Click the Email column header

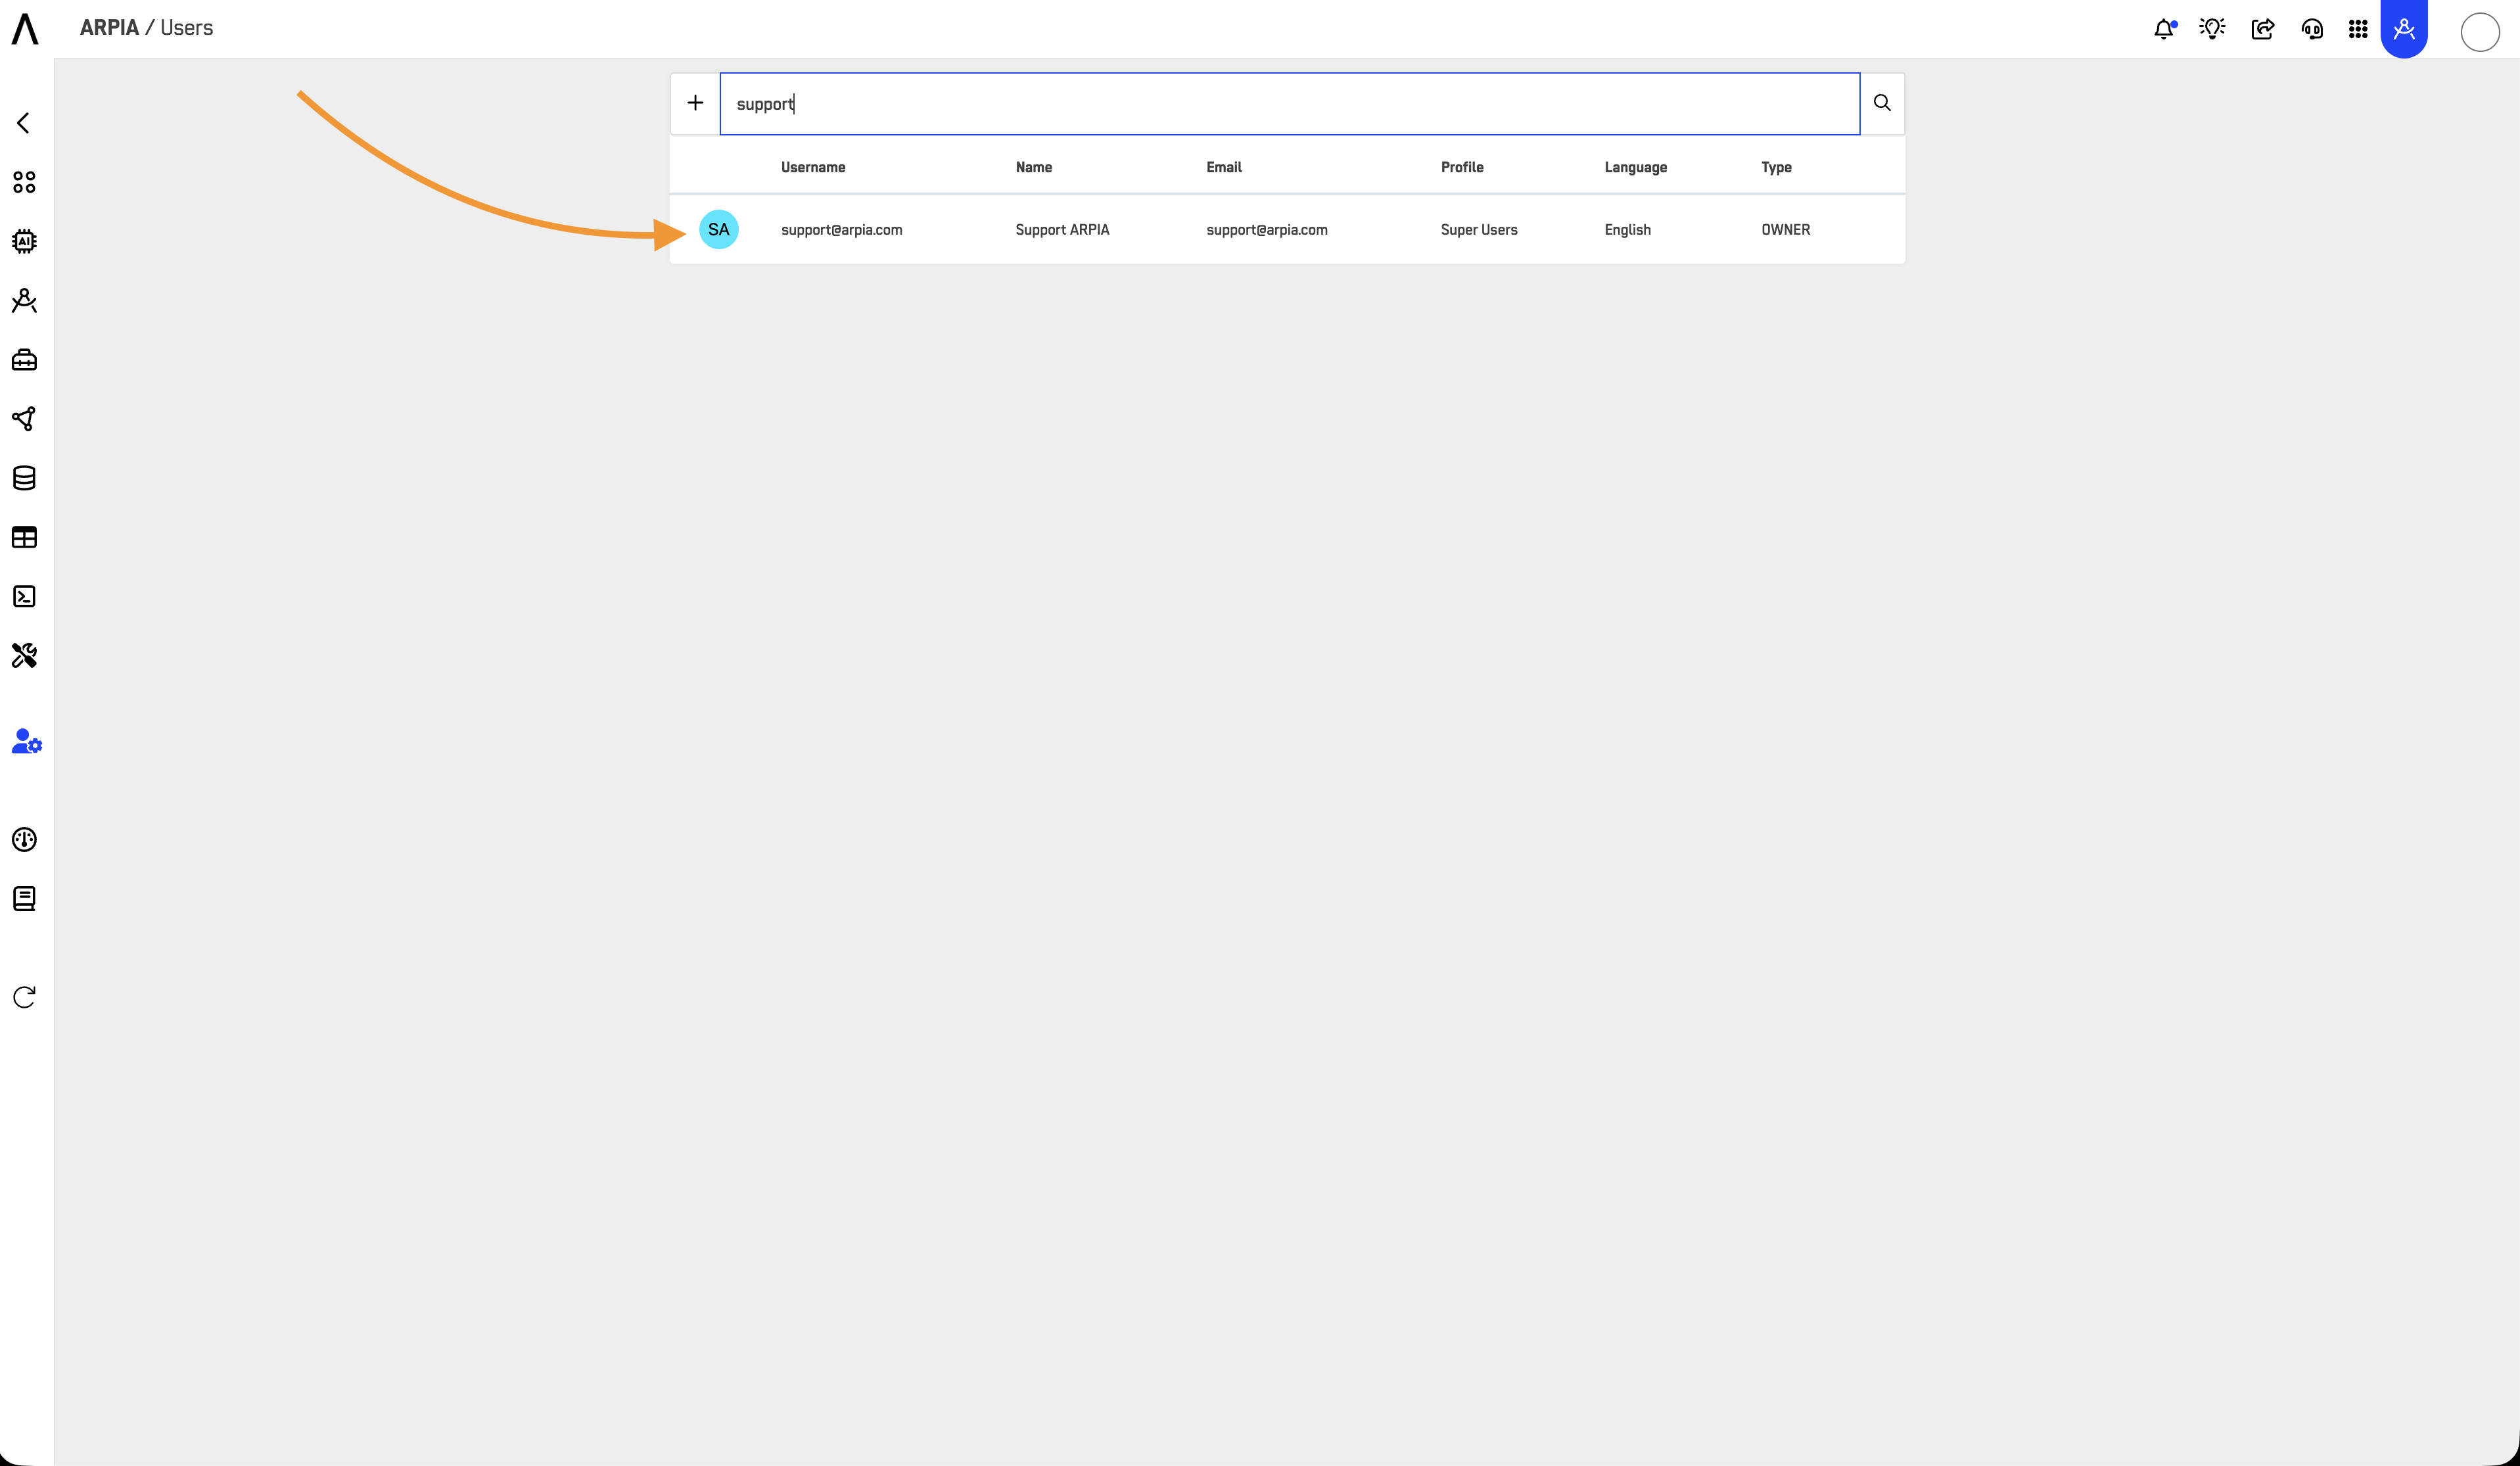tap(1223, 167)
